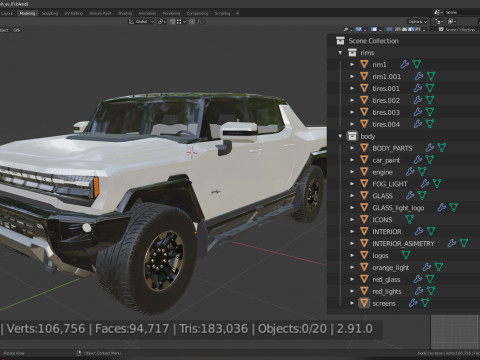This screenshot has height=360, width=480.
Task: Click the red_lights green mesh data icon
Action: tap(431, 291)
